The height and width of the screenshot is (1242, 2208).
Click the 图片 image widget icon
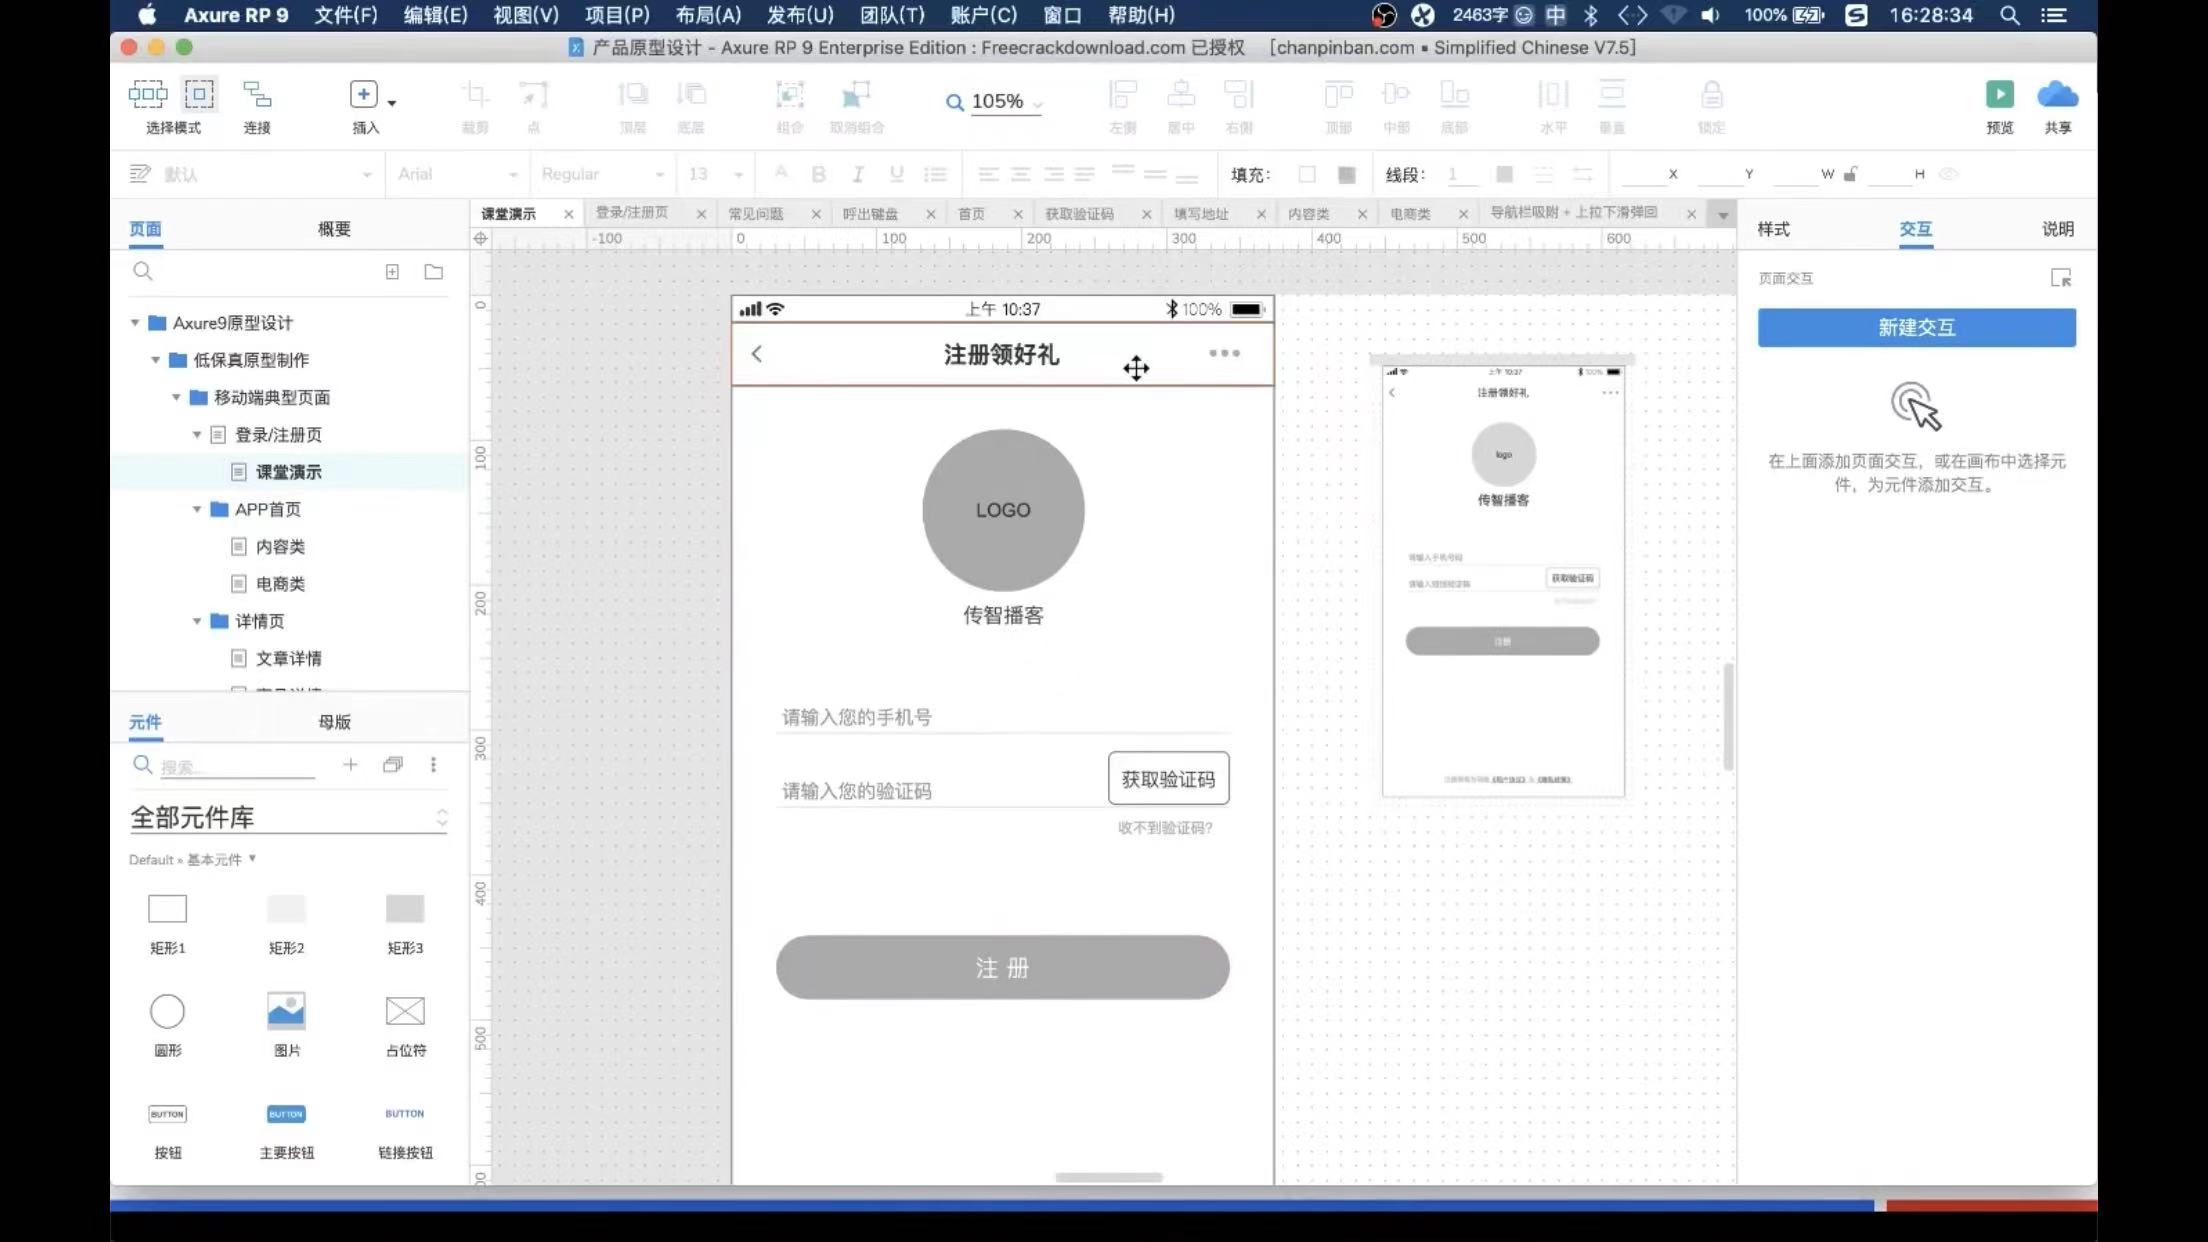coord(286,1011)
